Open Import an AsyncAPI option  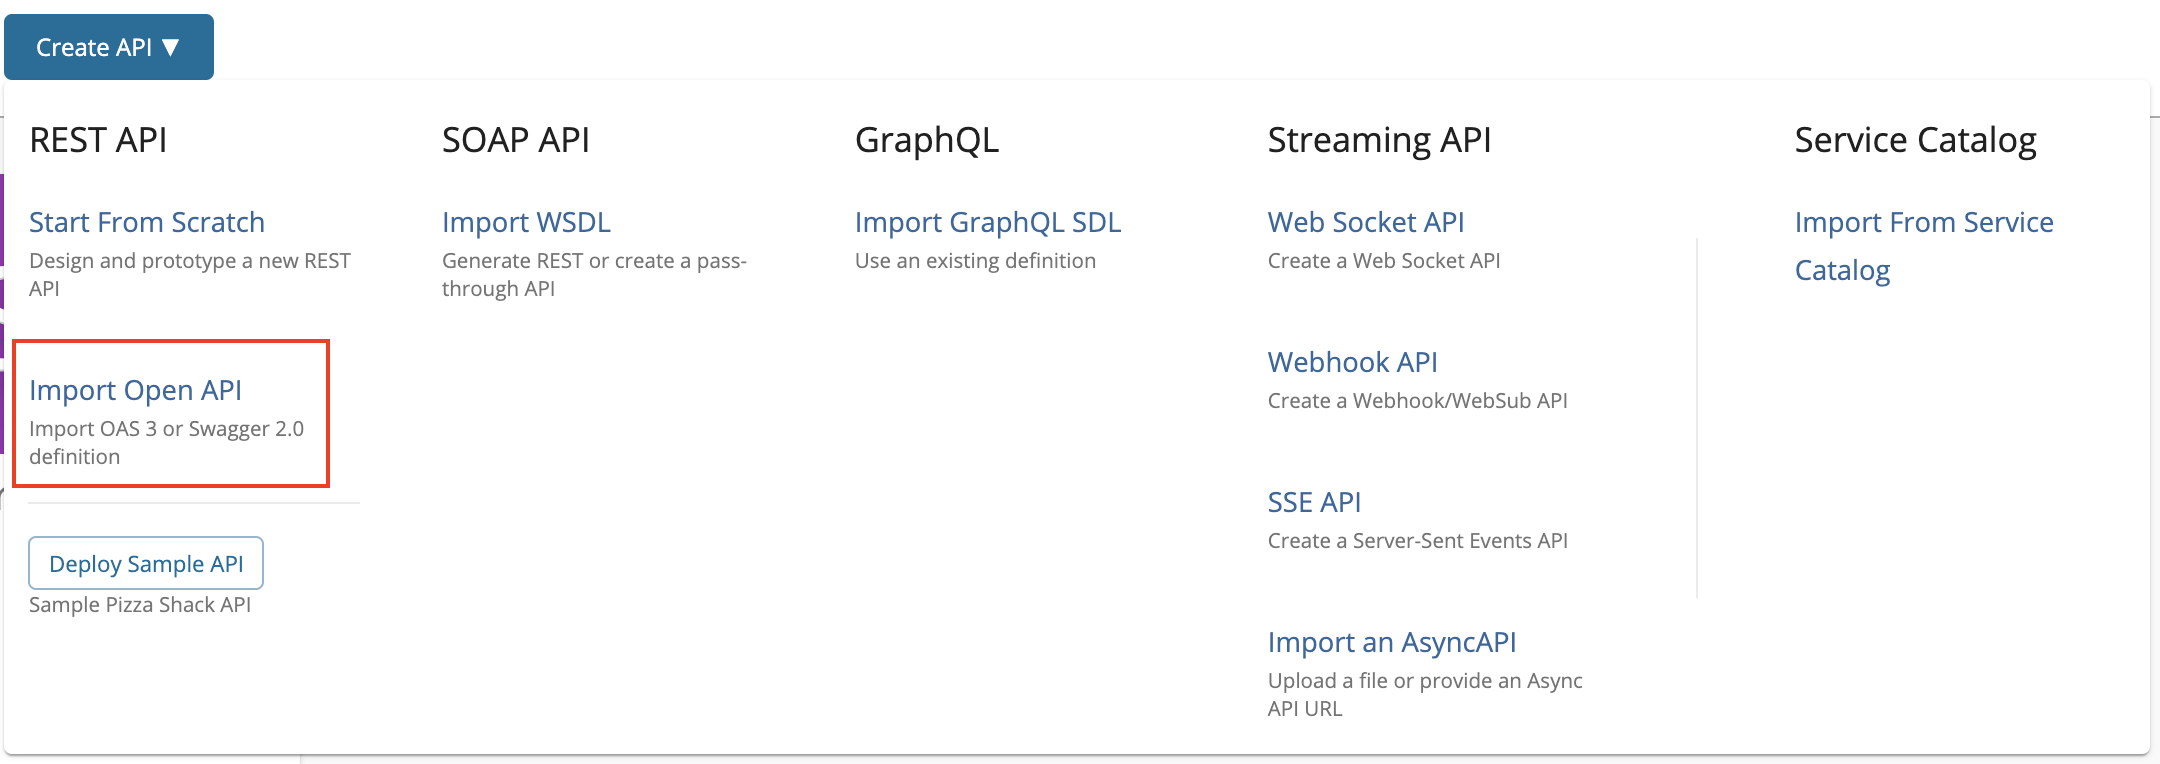1392,642
